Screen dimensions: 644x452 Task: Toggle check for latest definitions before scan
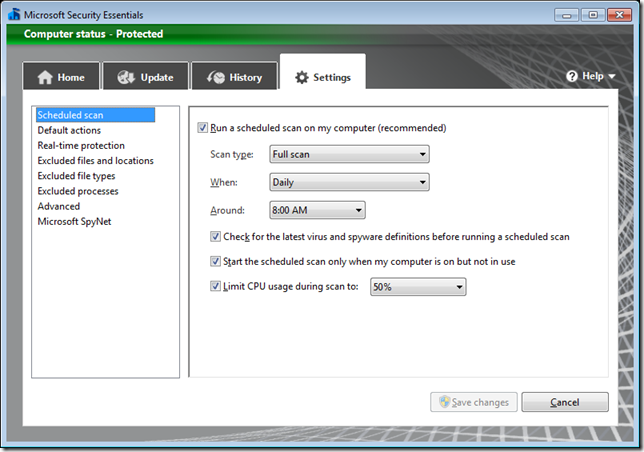[216, 237]
